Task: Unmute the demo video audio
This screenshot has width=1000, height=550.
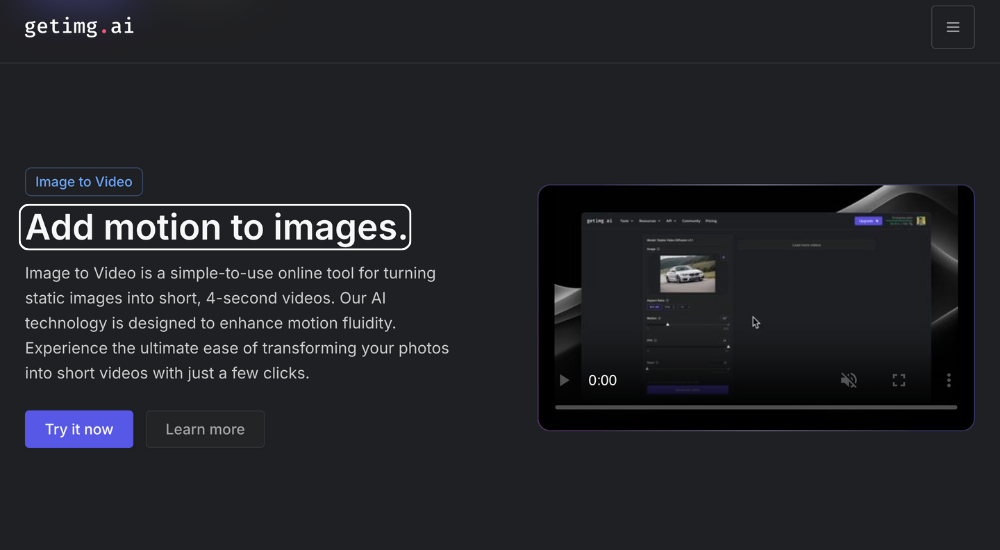Action: [x=848, y=380]
